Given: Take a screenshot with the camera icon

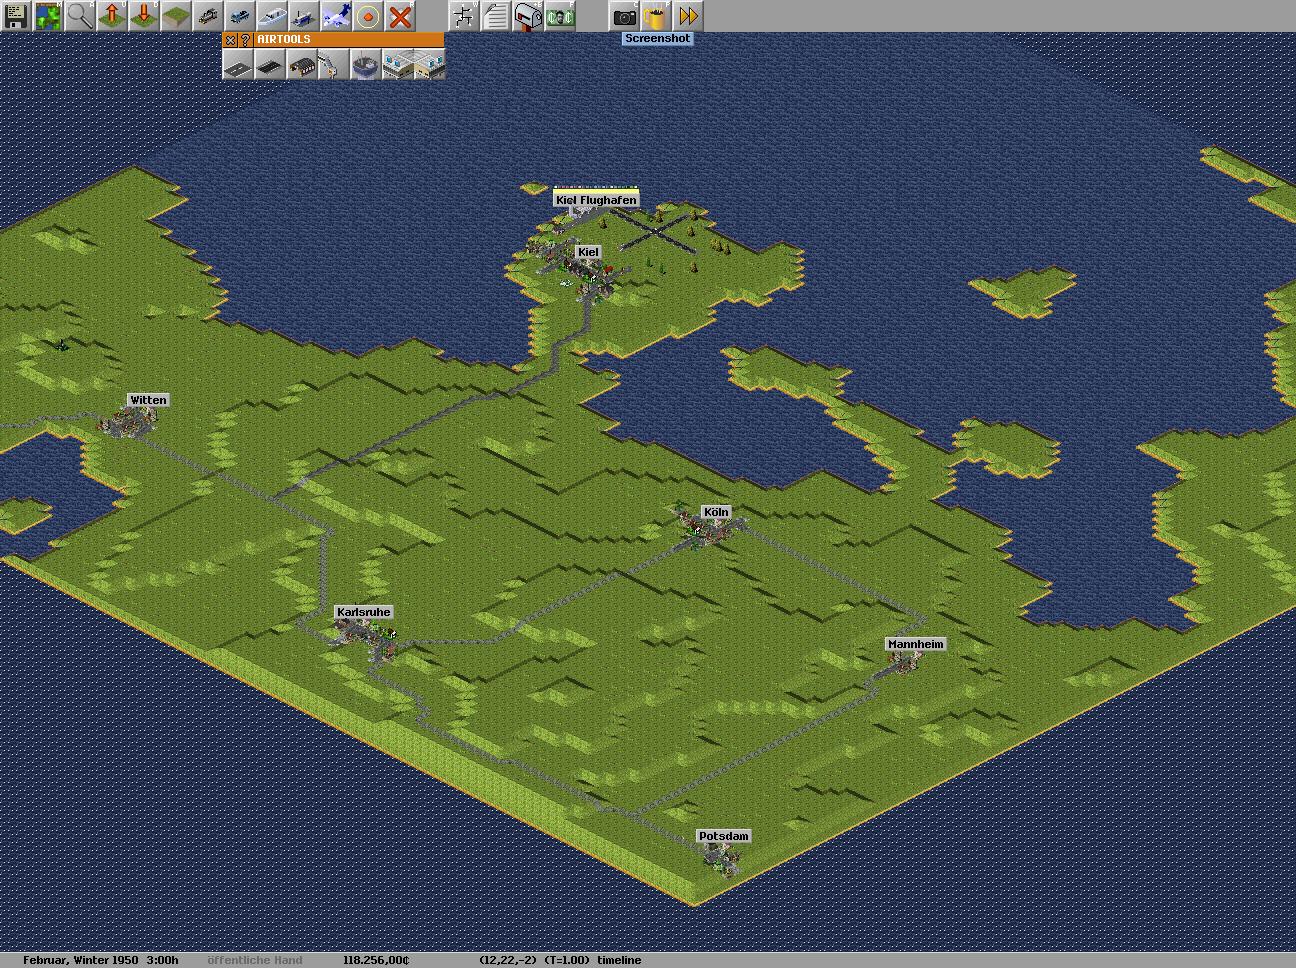Looking at the screenshot, I should tap(624, 16).
